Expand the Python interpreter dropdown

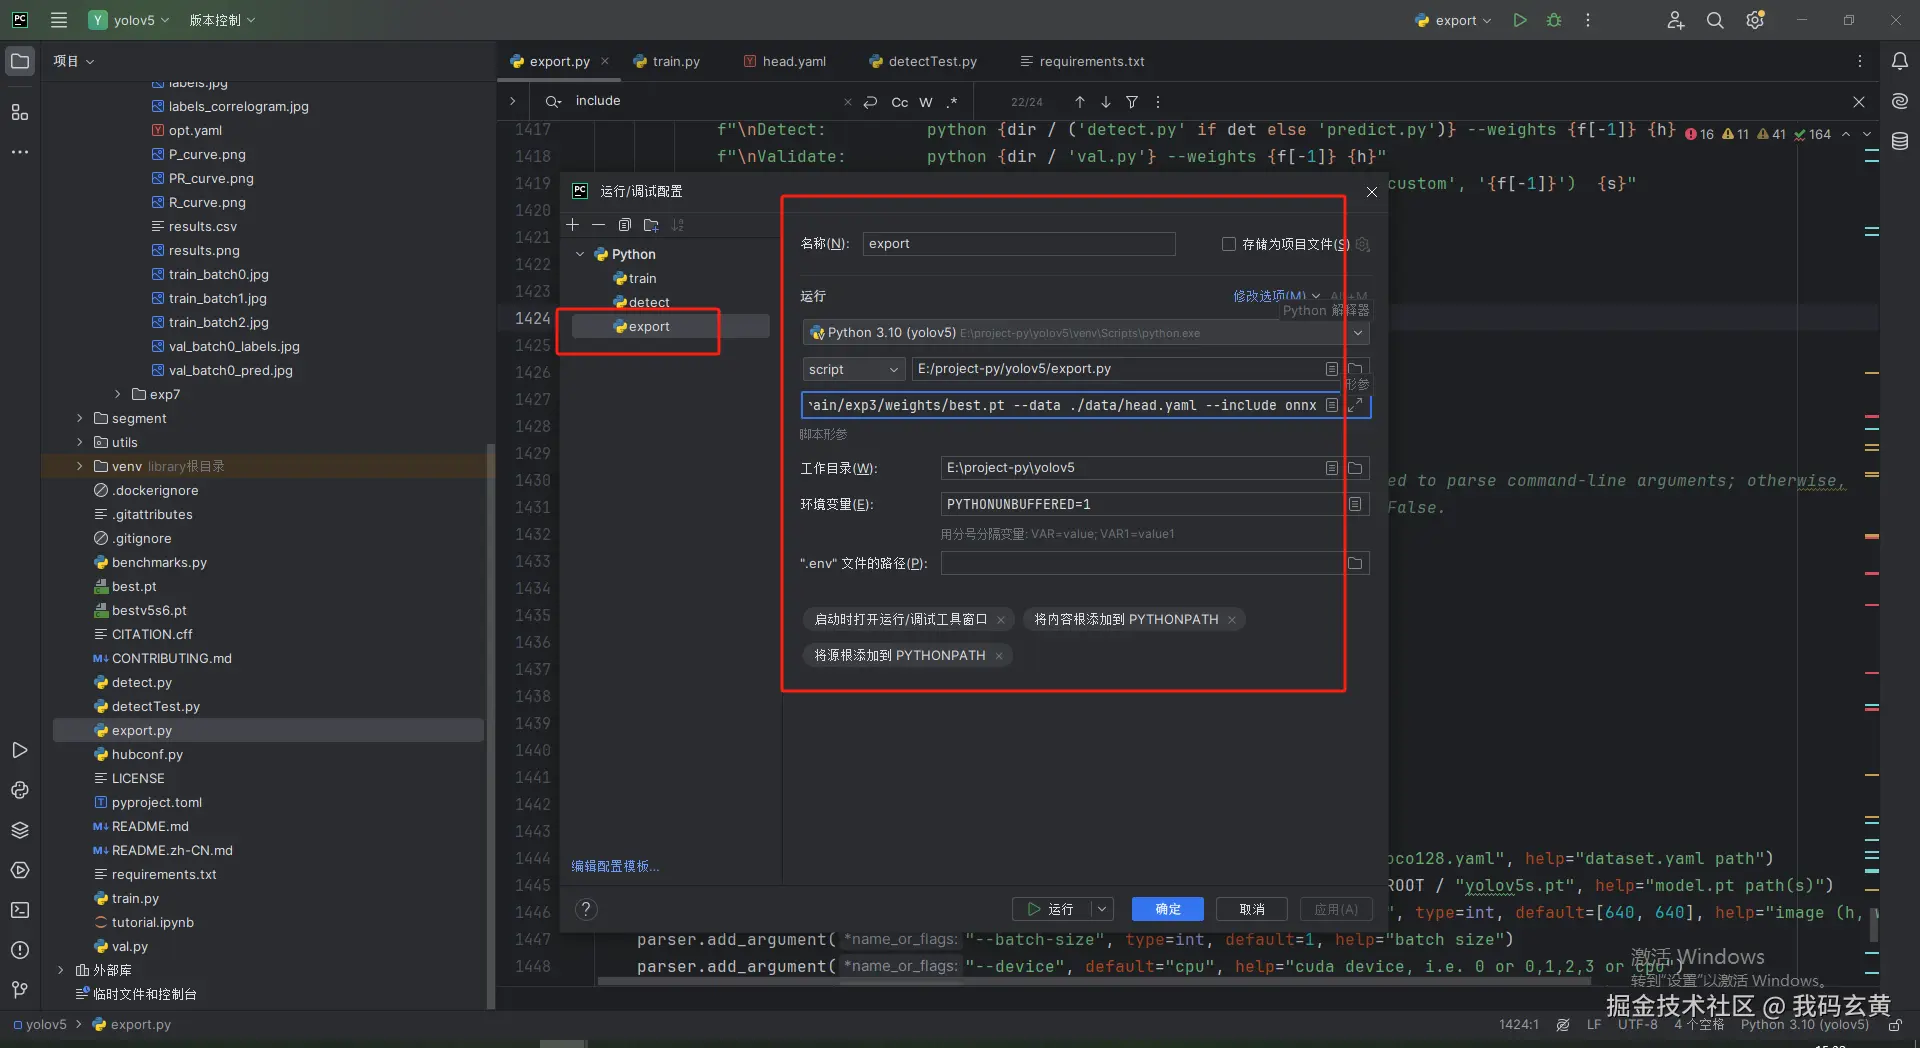(1358, 333)
